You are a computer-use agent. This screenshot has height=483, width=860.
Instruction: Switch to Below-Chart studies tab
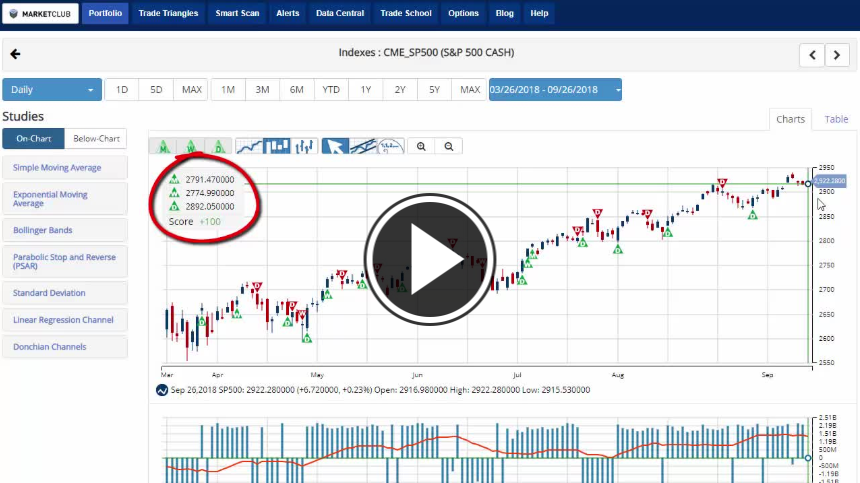coord(96,139)
